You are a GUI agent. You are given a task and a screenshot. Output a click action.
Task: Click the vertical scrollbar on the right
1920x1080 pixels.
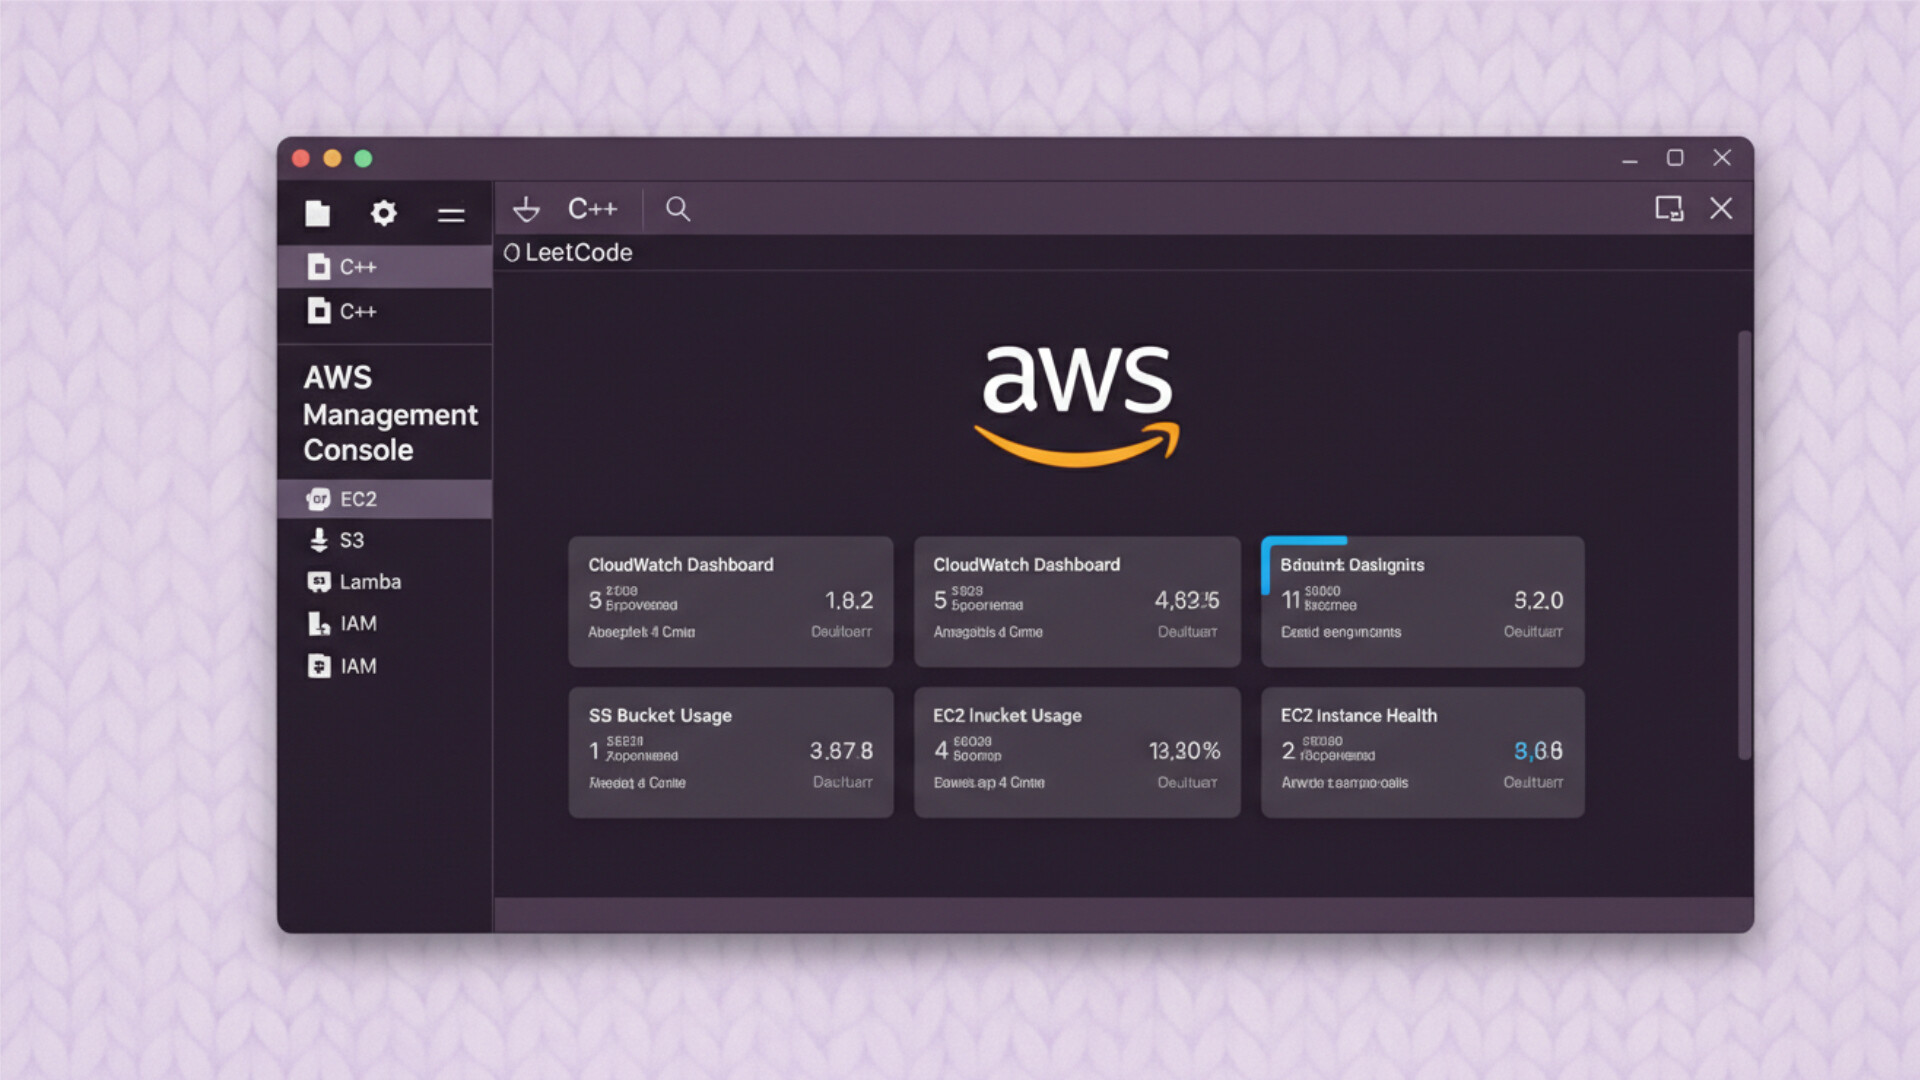1744,545
